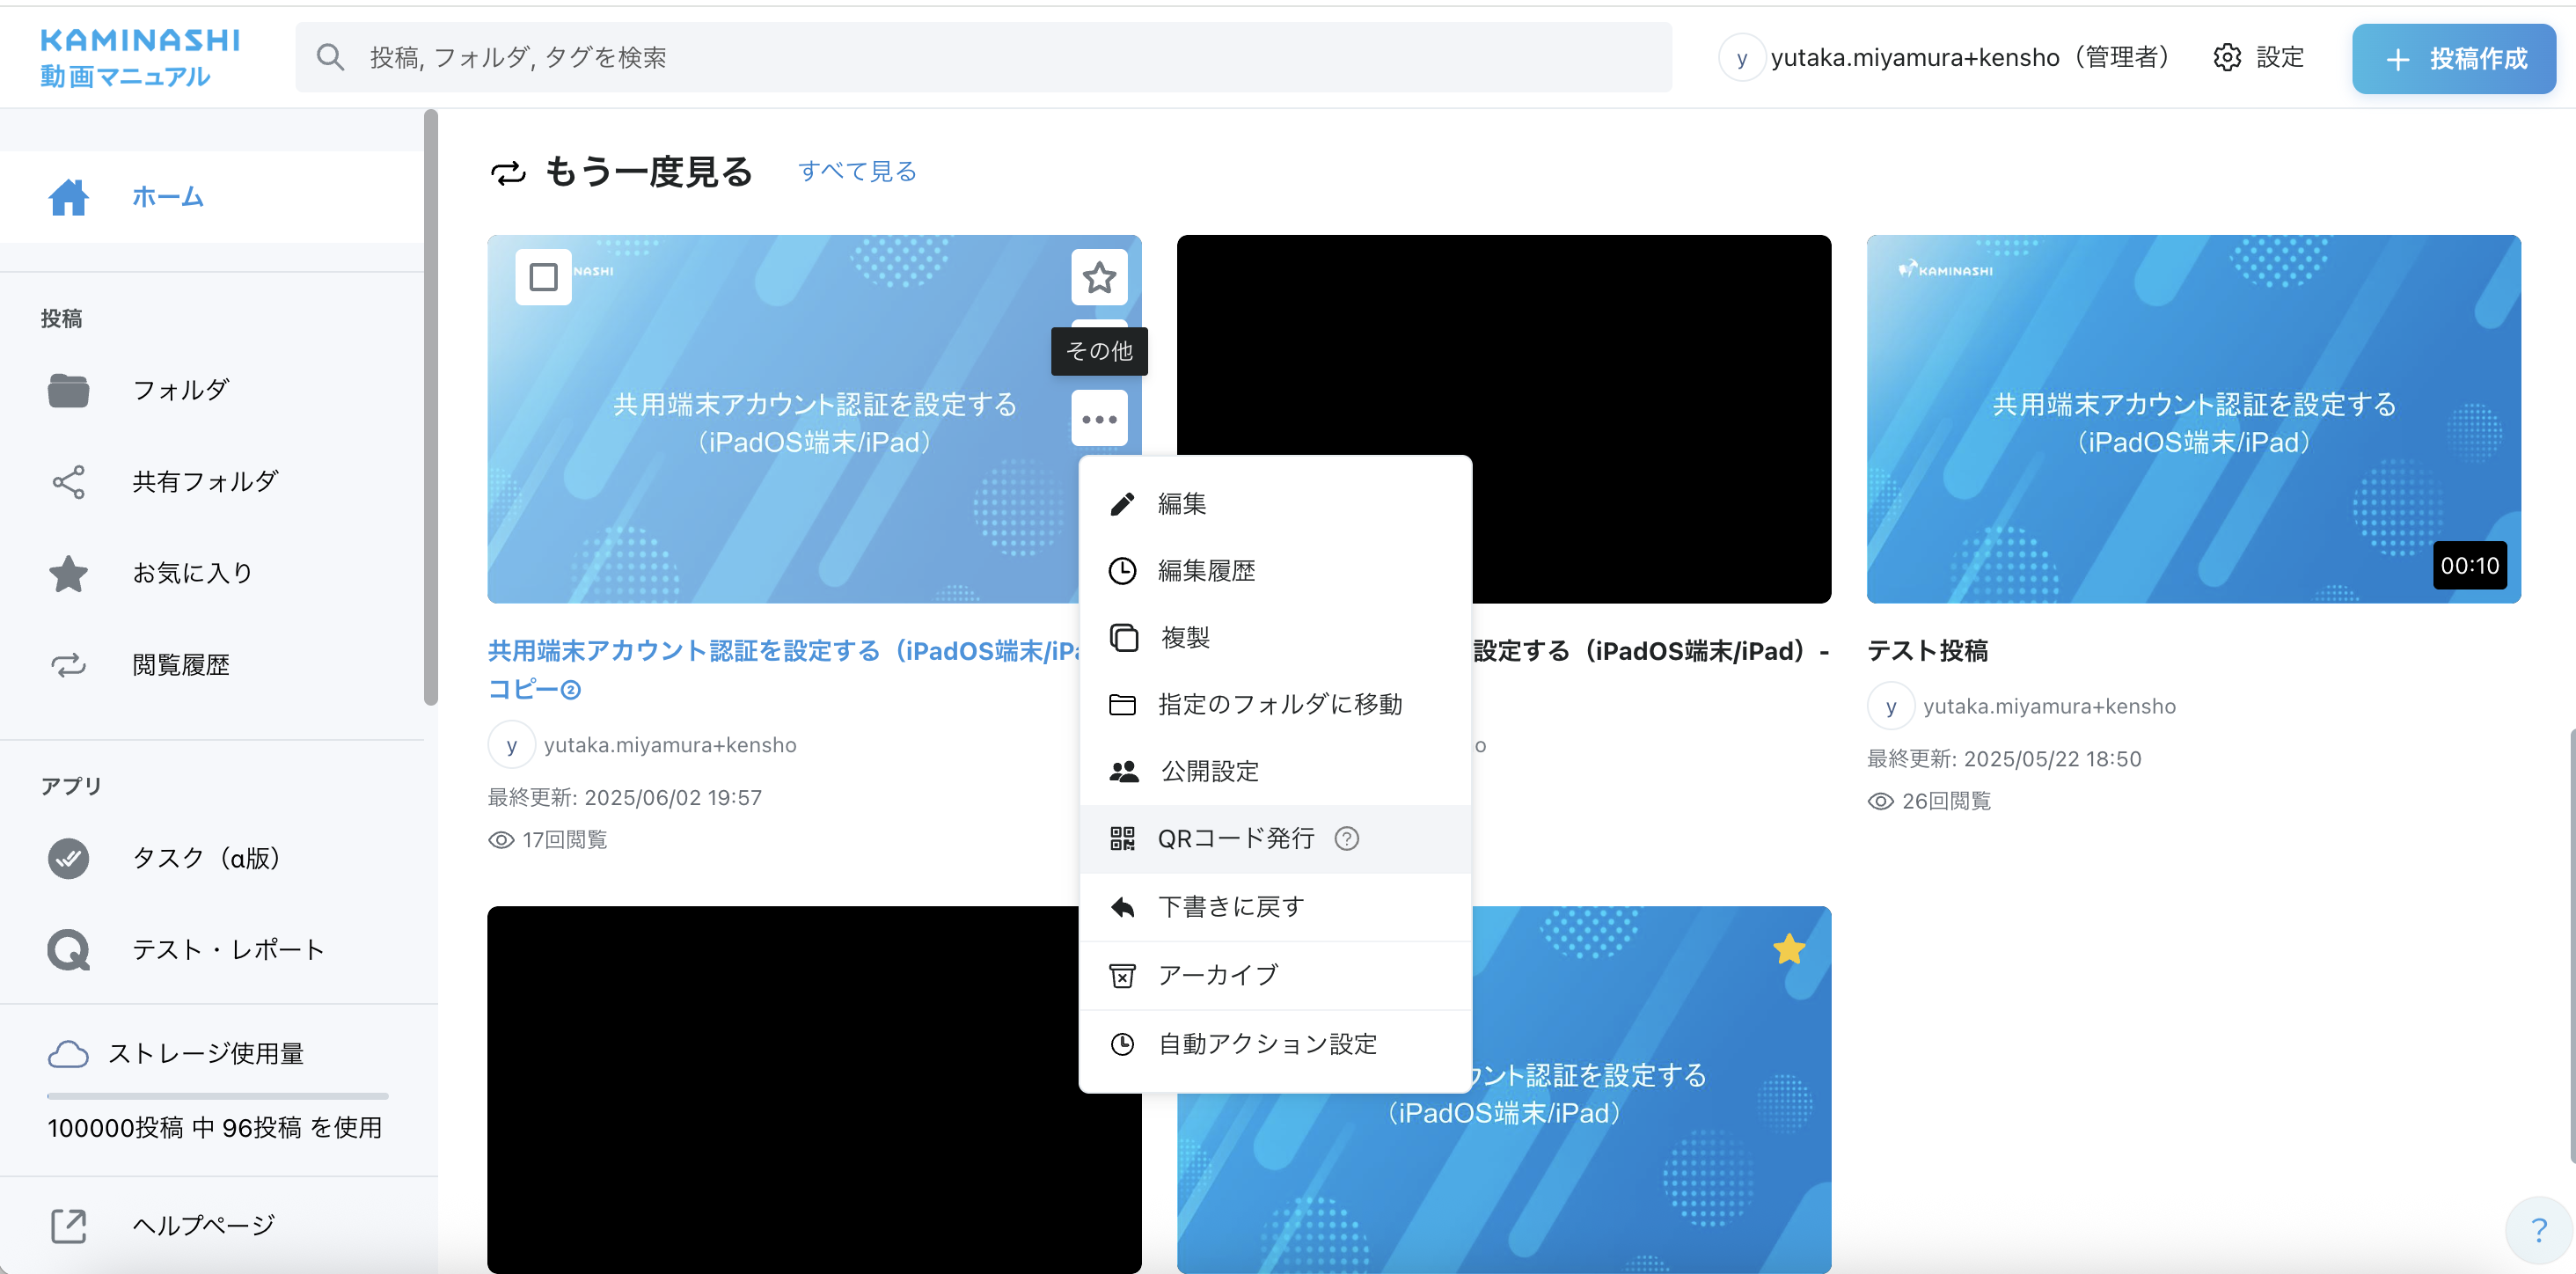The height and width of the screenshot is (1274, 2576).
Task: Click the ホーム house icon
Action: 68,197
